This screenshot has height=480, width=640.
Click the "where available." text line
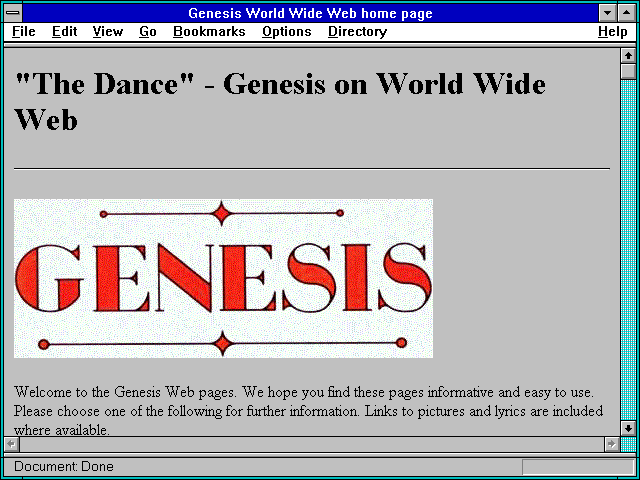62,429
